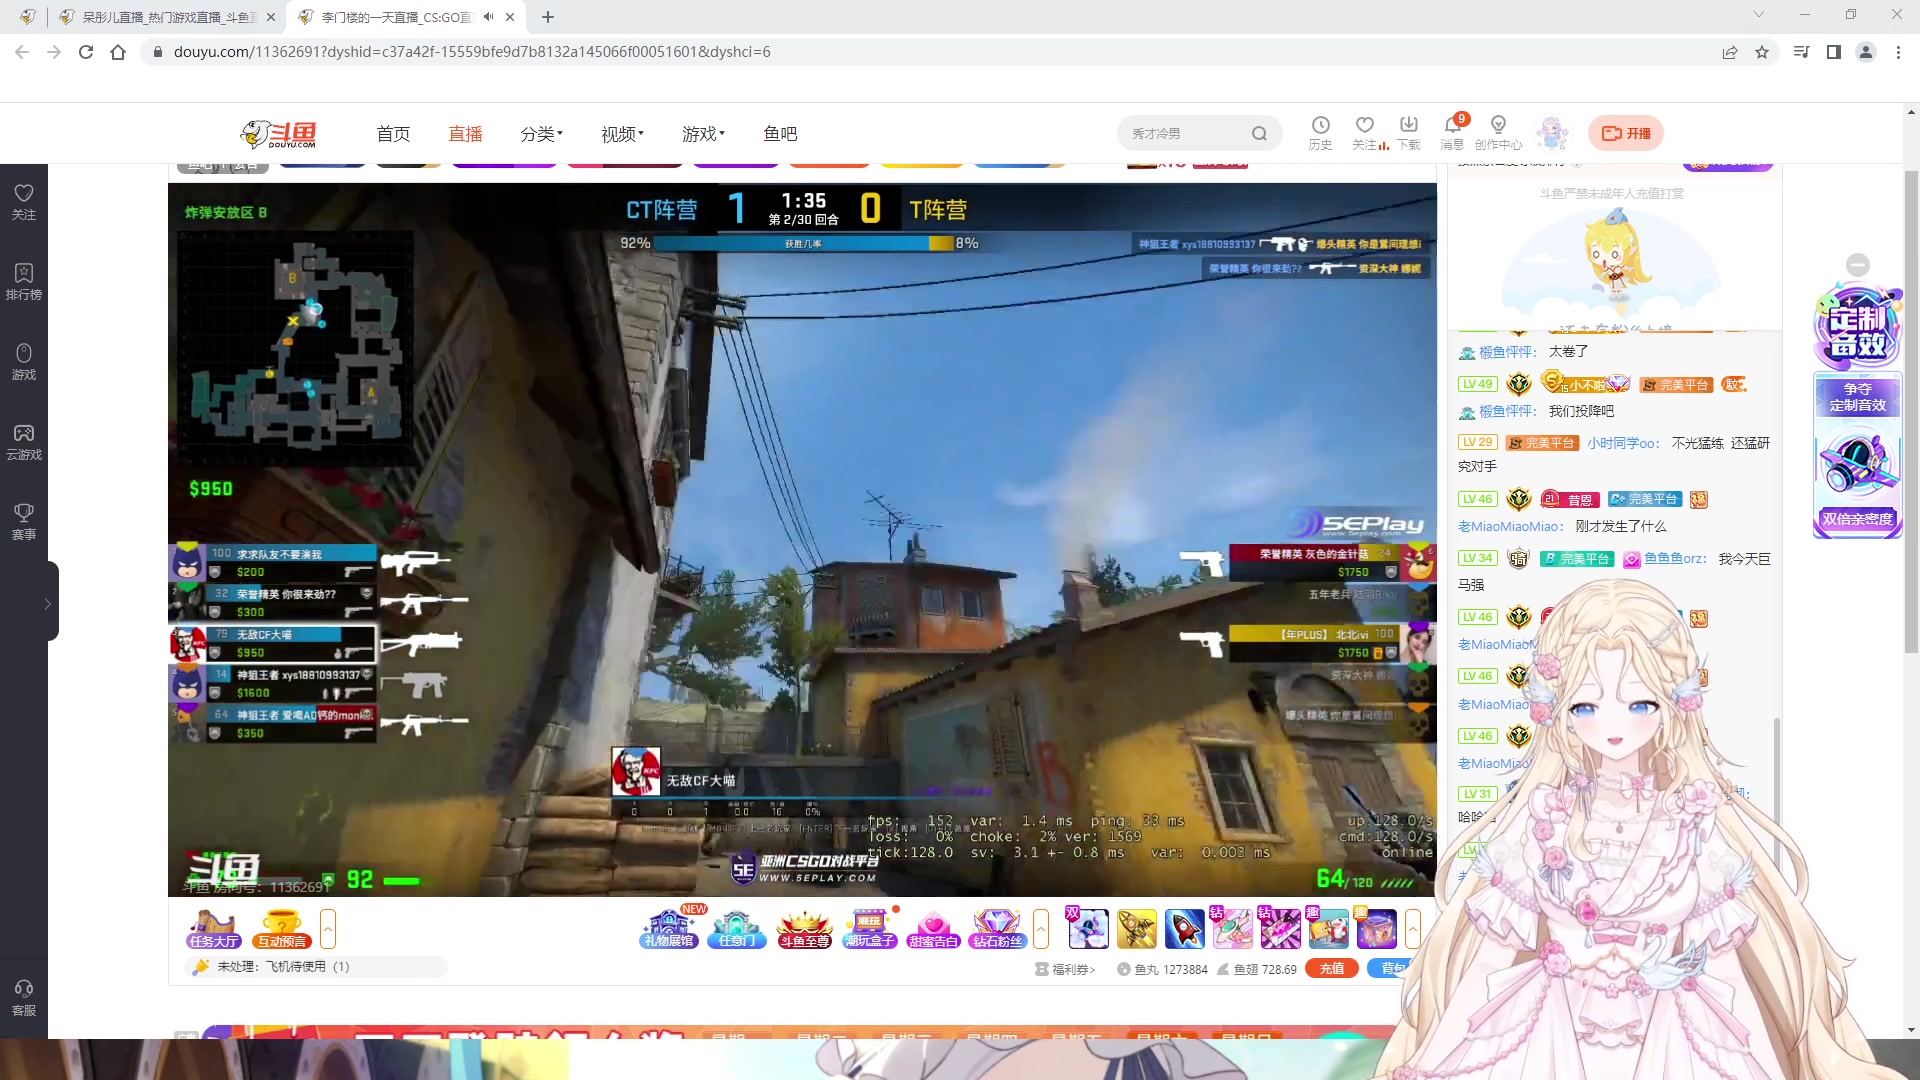Click the LV 49 level badge in chat
The width and height of the screenshot is (1920, 1080).
(x=1478, y=384)
